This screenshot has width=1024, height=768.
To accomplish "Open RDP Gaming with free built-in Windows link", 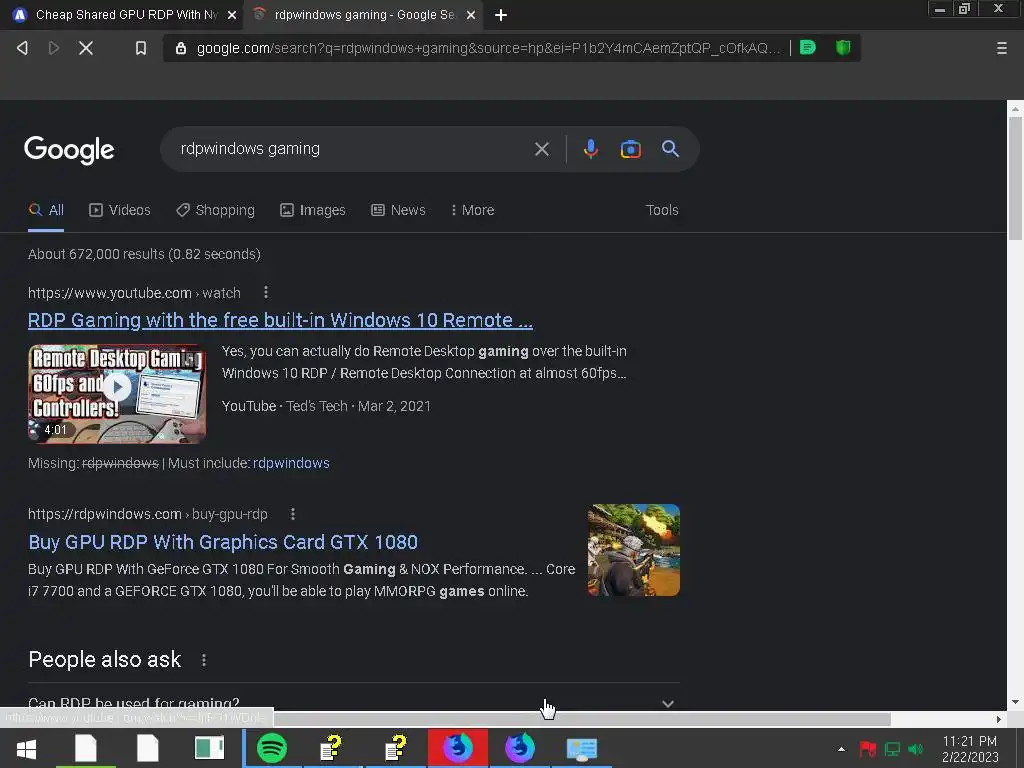I will click(280, 320).
